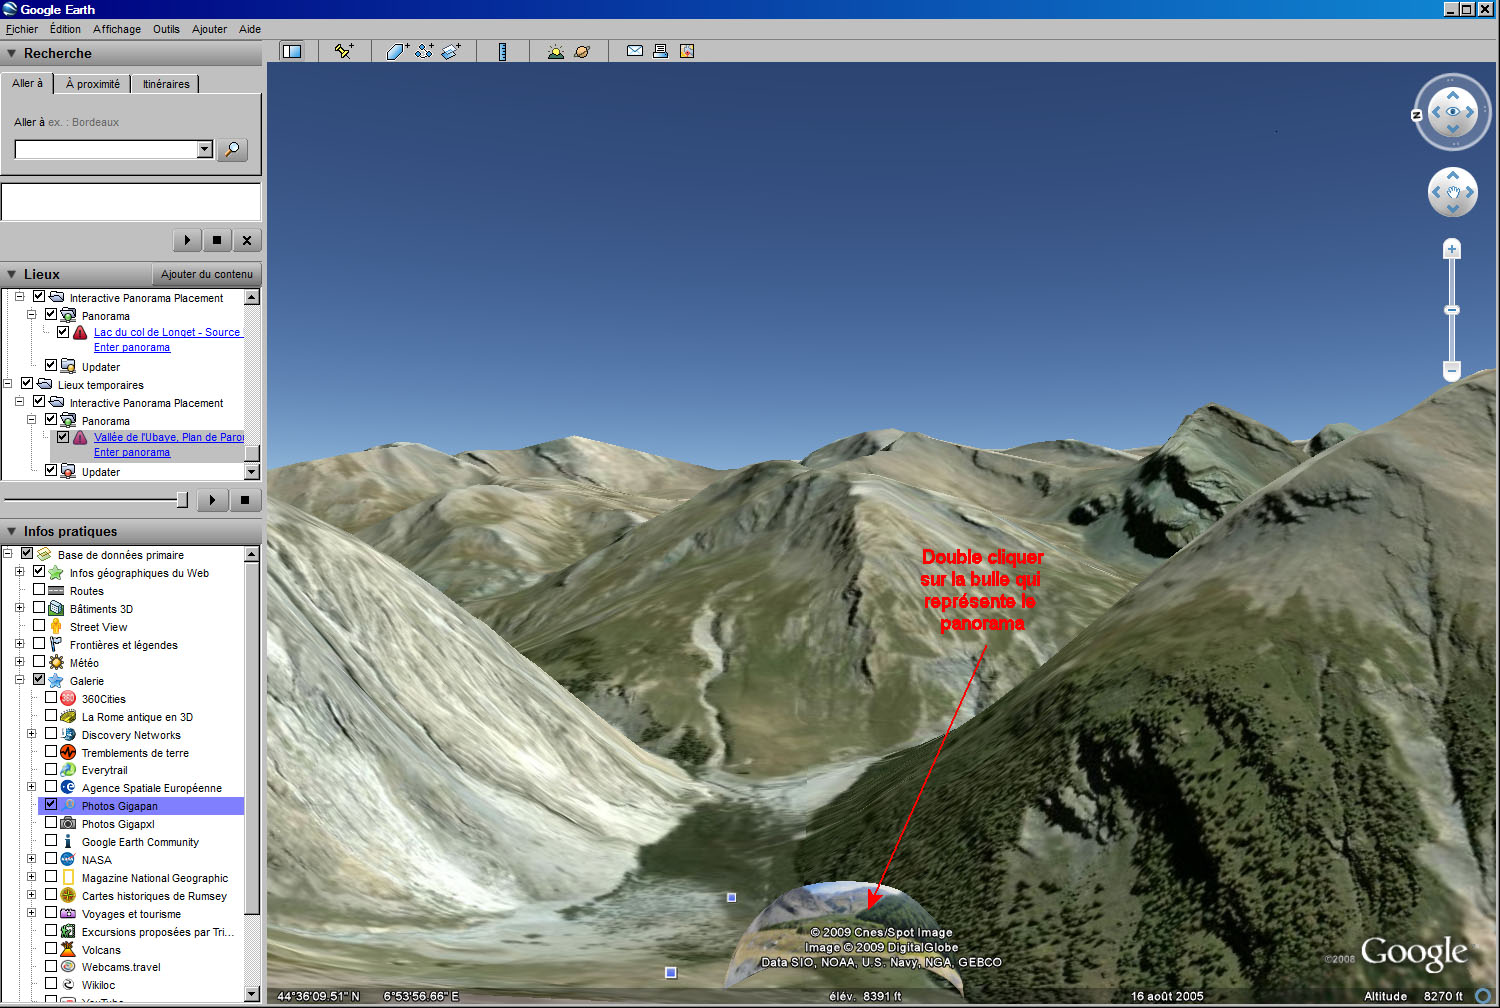
Task: Click the stop button under search results
Action: (x=217, y=240)
